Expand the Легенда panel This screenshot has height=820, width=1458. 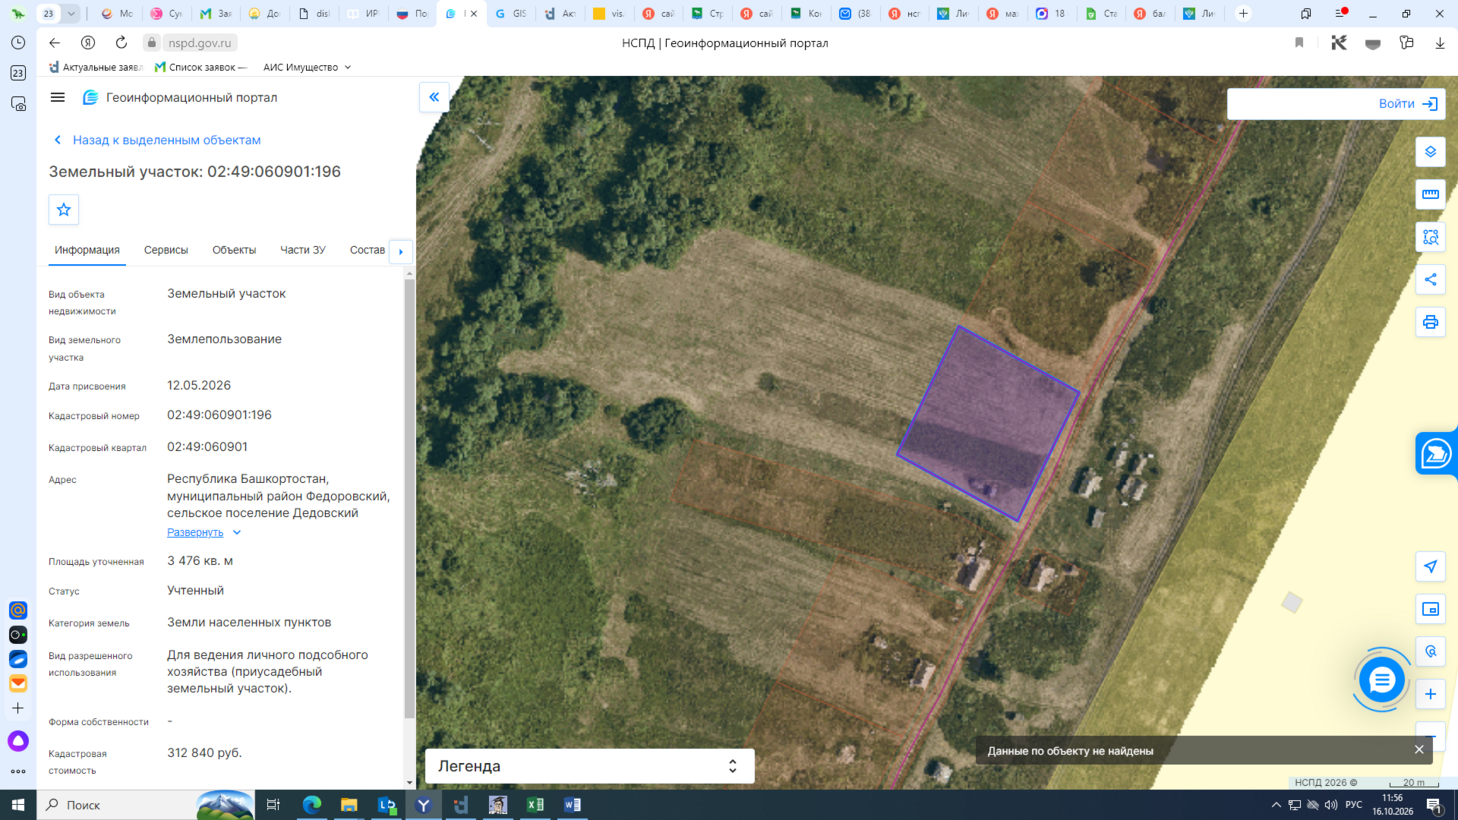[590, 766]
